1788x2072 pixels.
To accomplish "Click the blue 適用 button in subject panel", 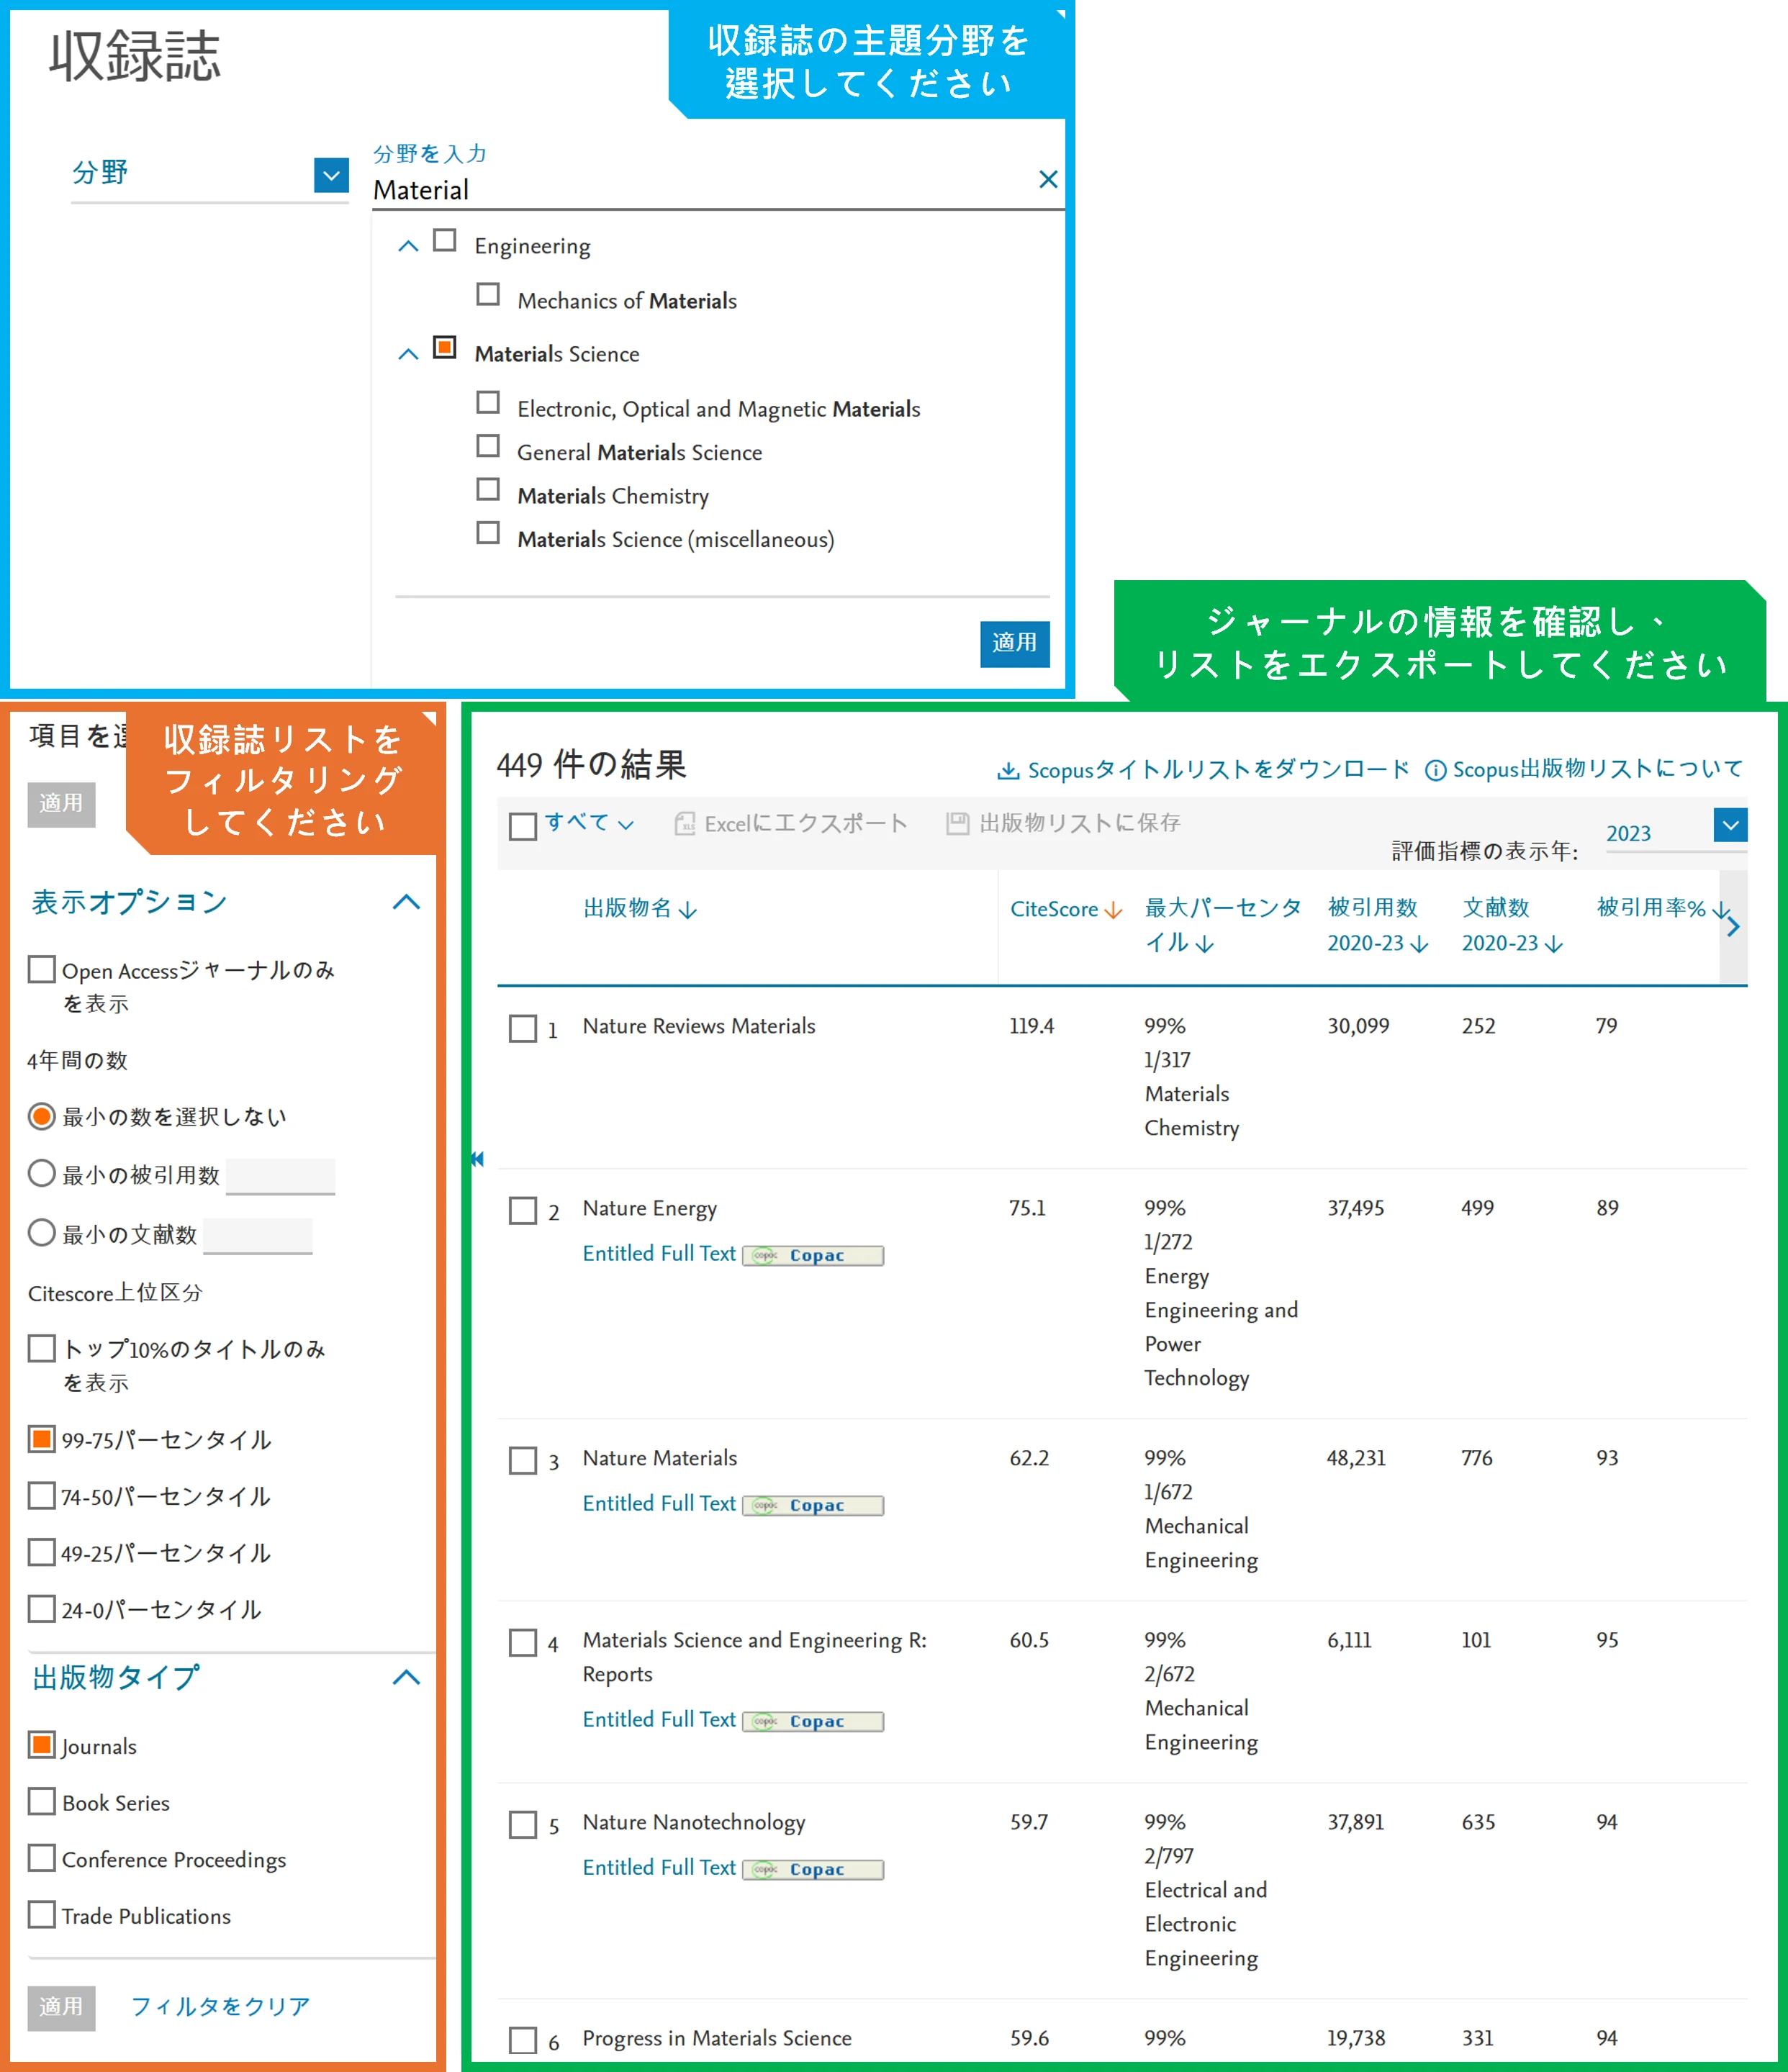I will (x=1014, y=643).
